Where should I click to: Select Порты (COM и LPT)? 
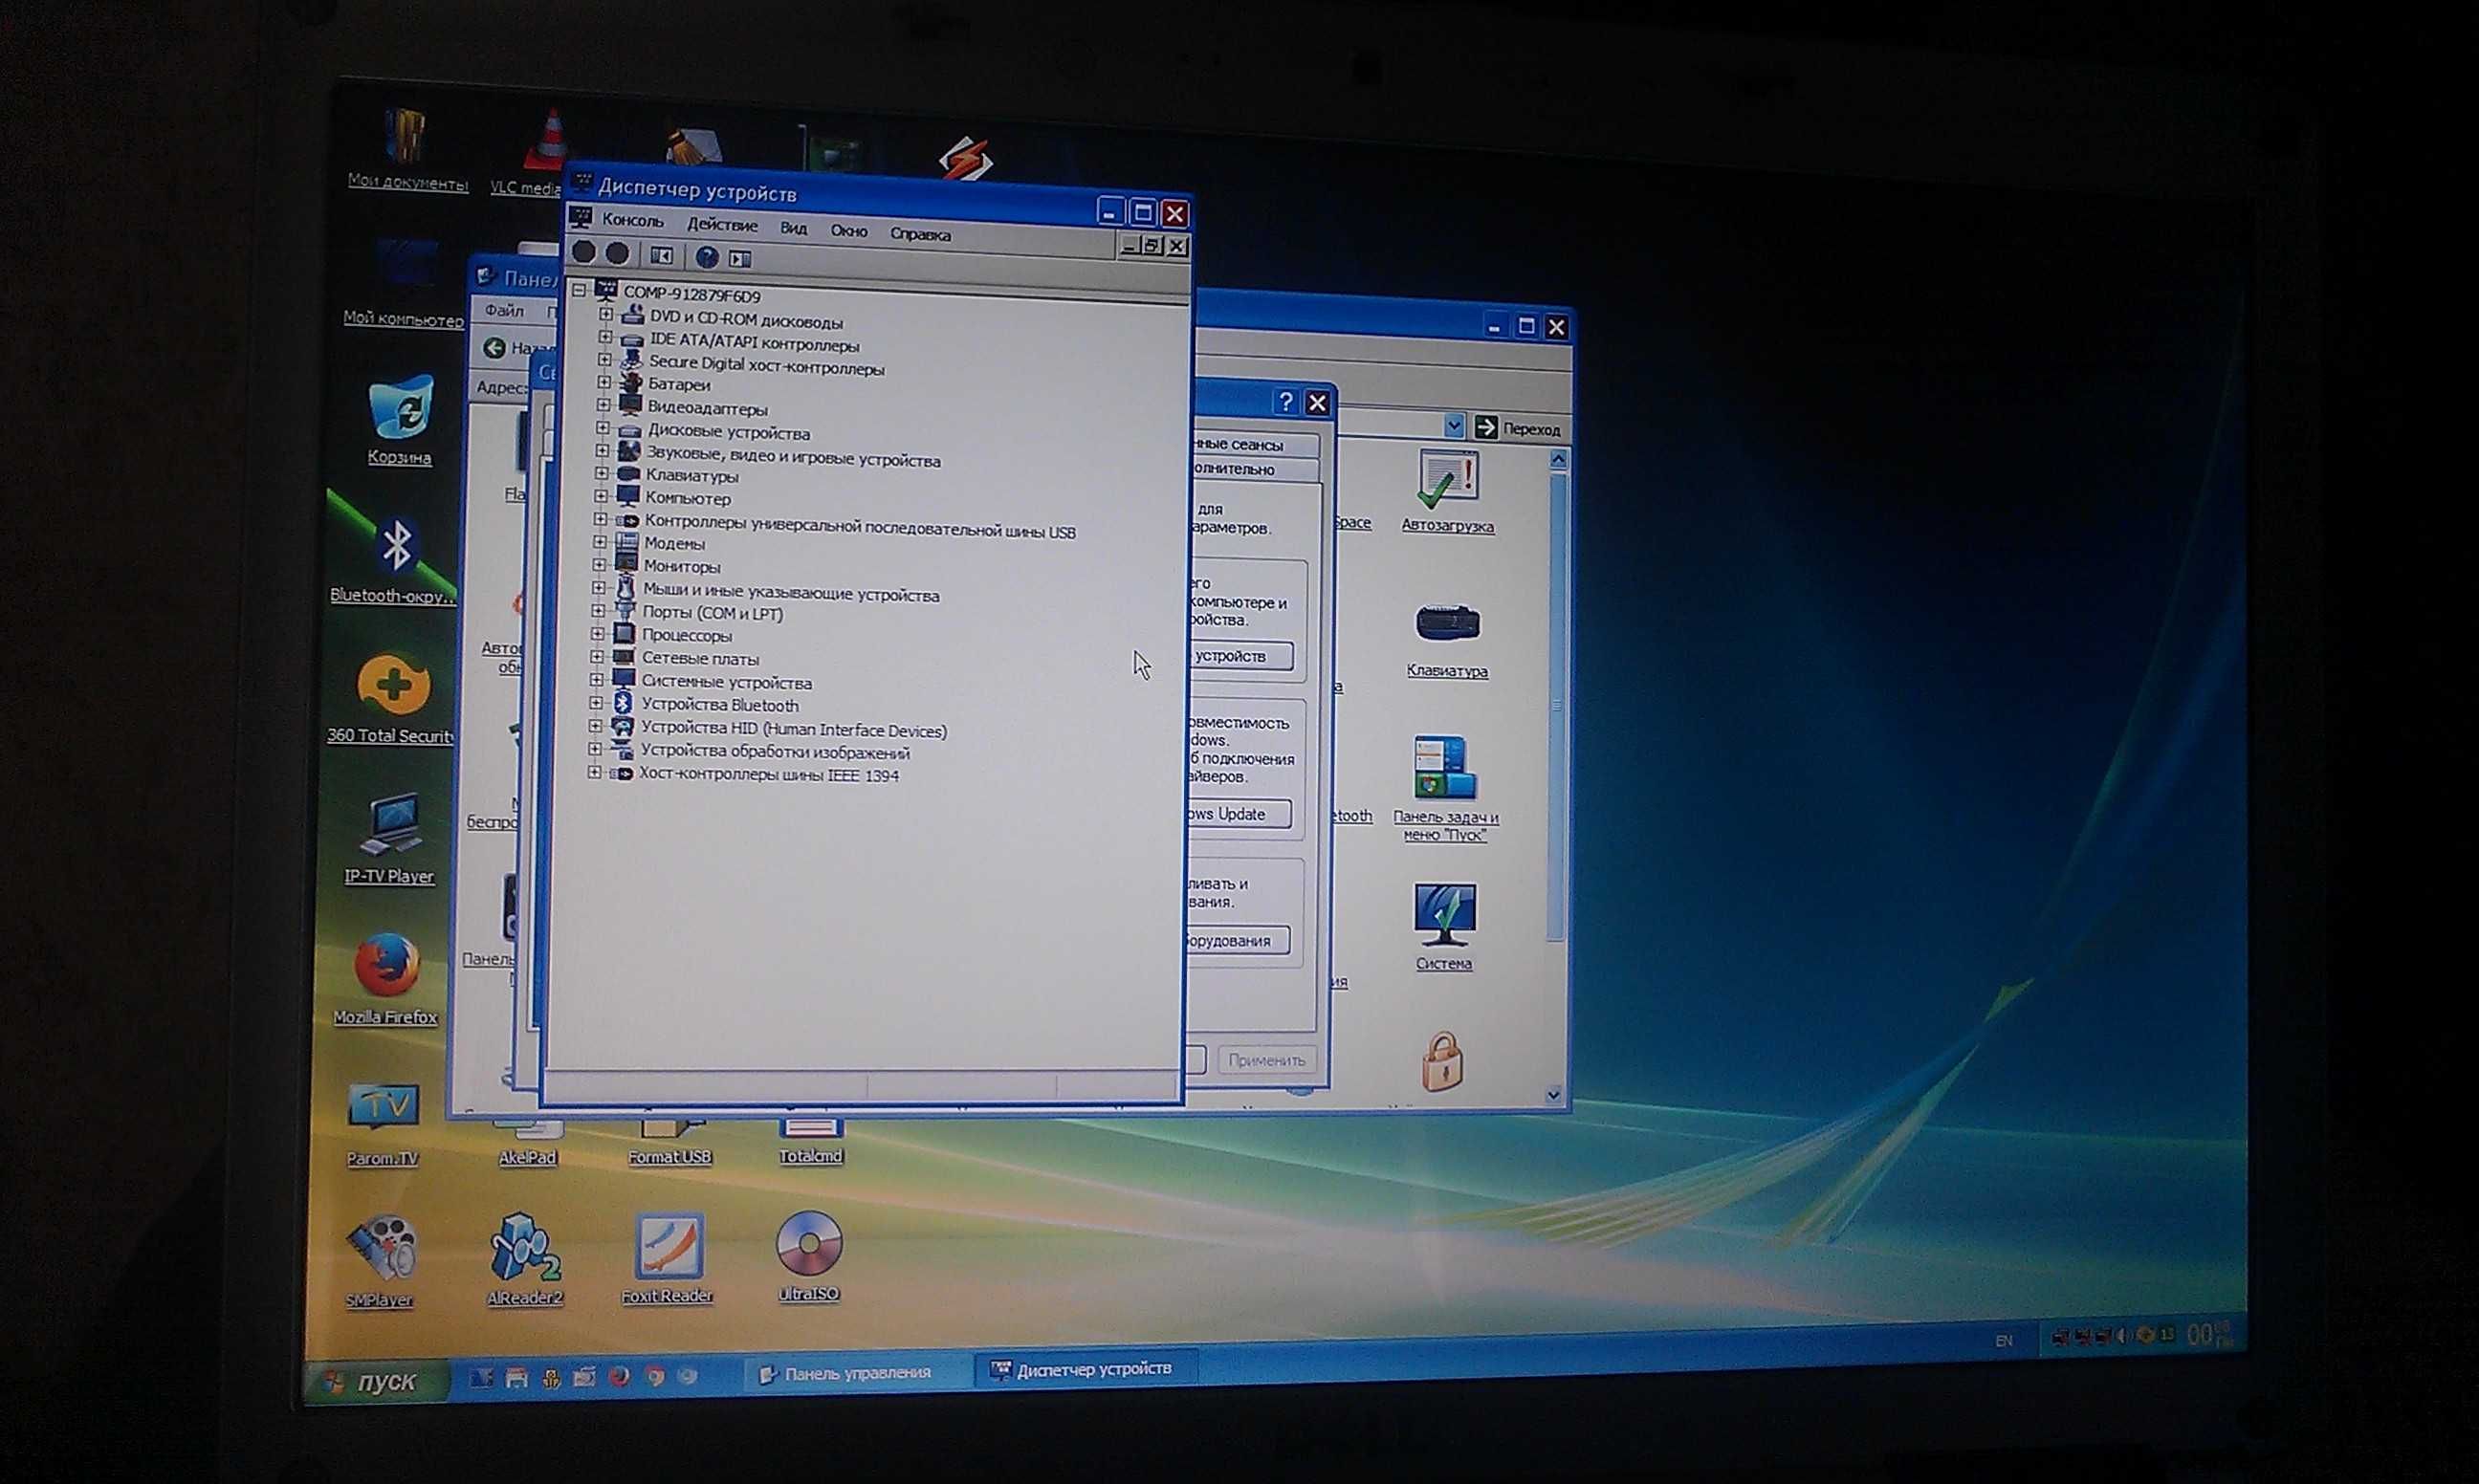pos(712,613)
